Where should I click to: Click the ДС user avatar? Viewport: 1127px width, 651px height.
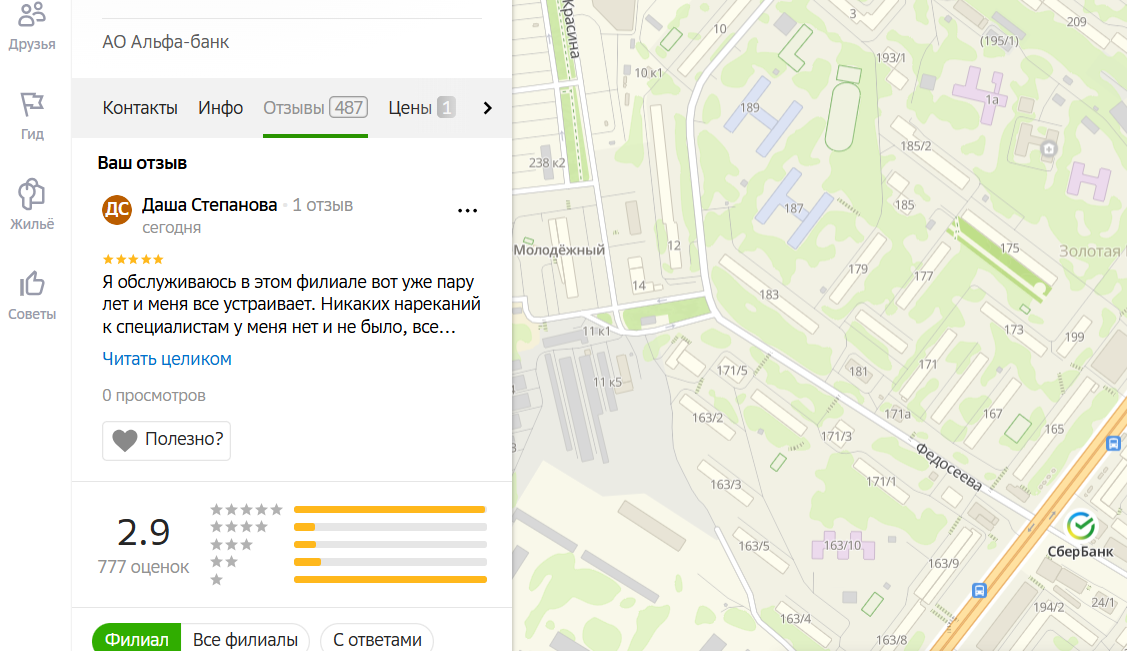(116, 210)
